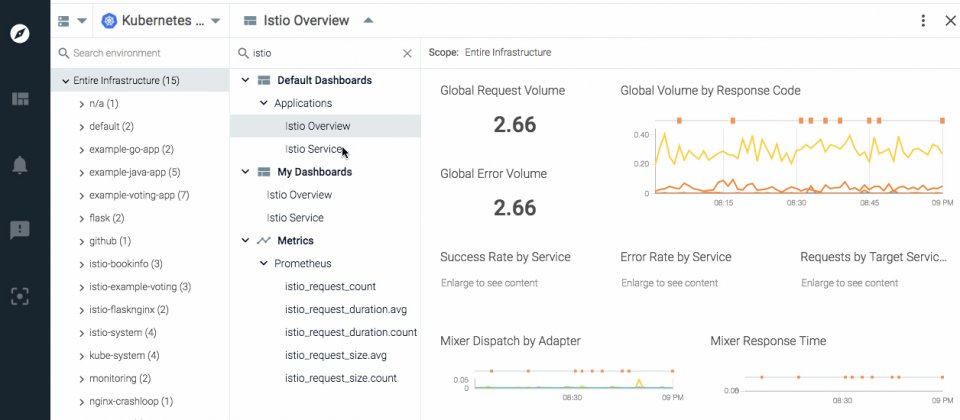Enlarge the Error Rate by Service panel
The width and height of the screenshot is (960, 420).
click(669, 283)
